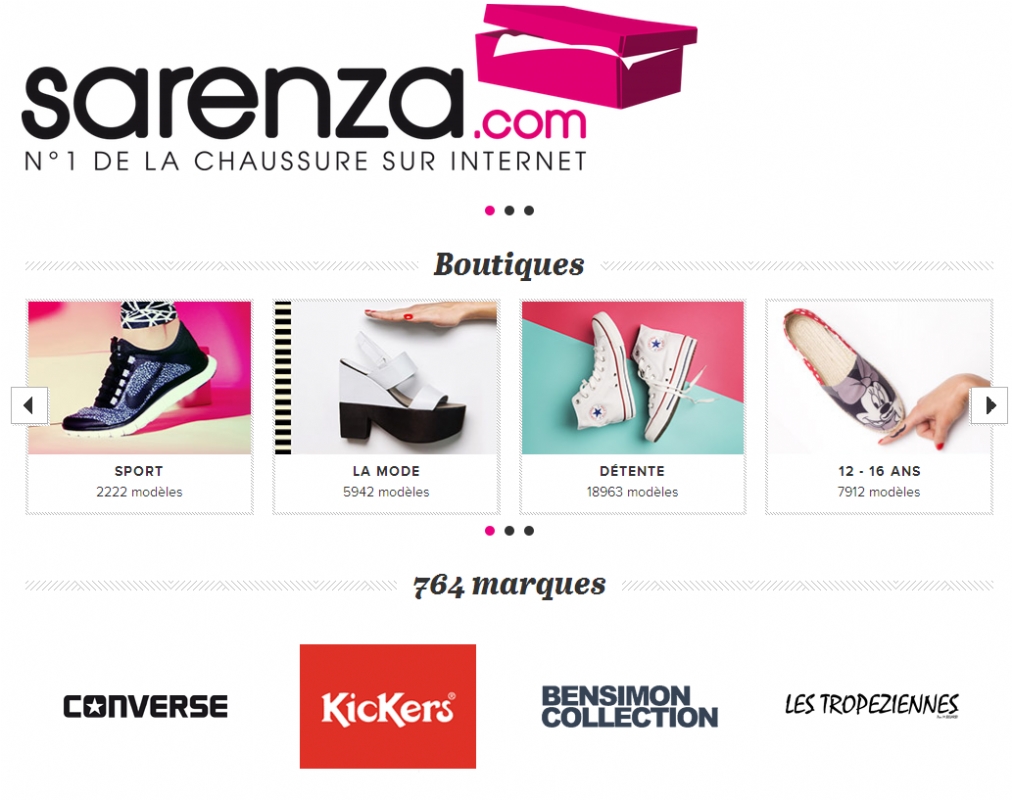This screenshot has width=1012, height=800.
Task: Select first dot below the boutiques
Action: [x=490, y=530]
